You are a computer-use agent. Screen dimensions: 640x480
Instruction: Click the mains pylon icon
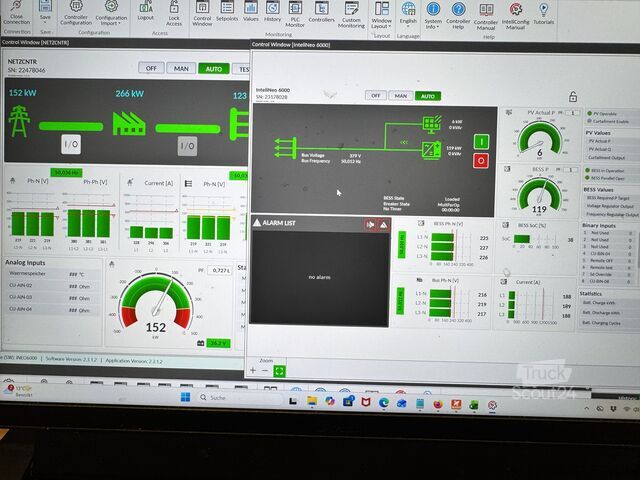coord(18,122)
